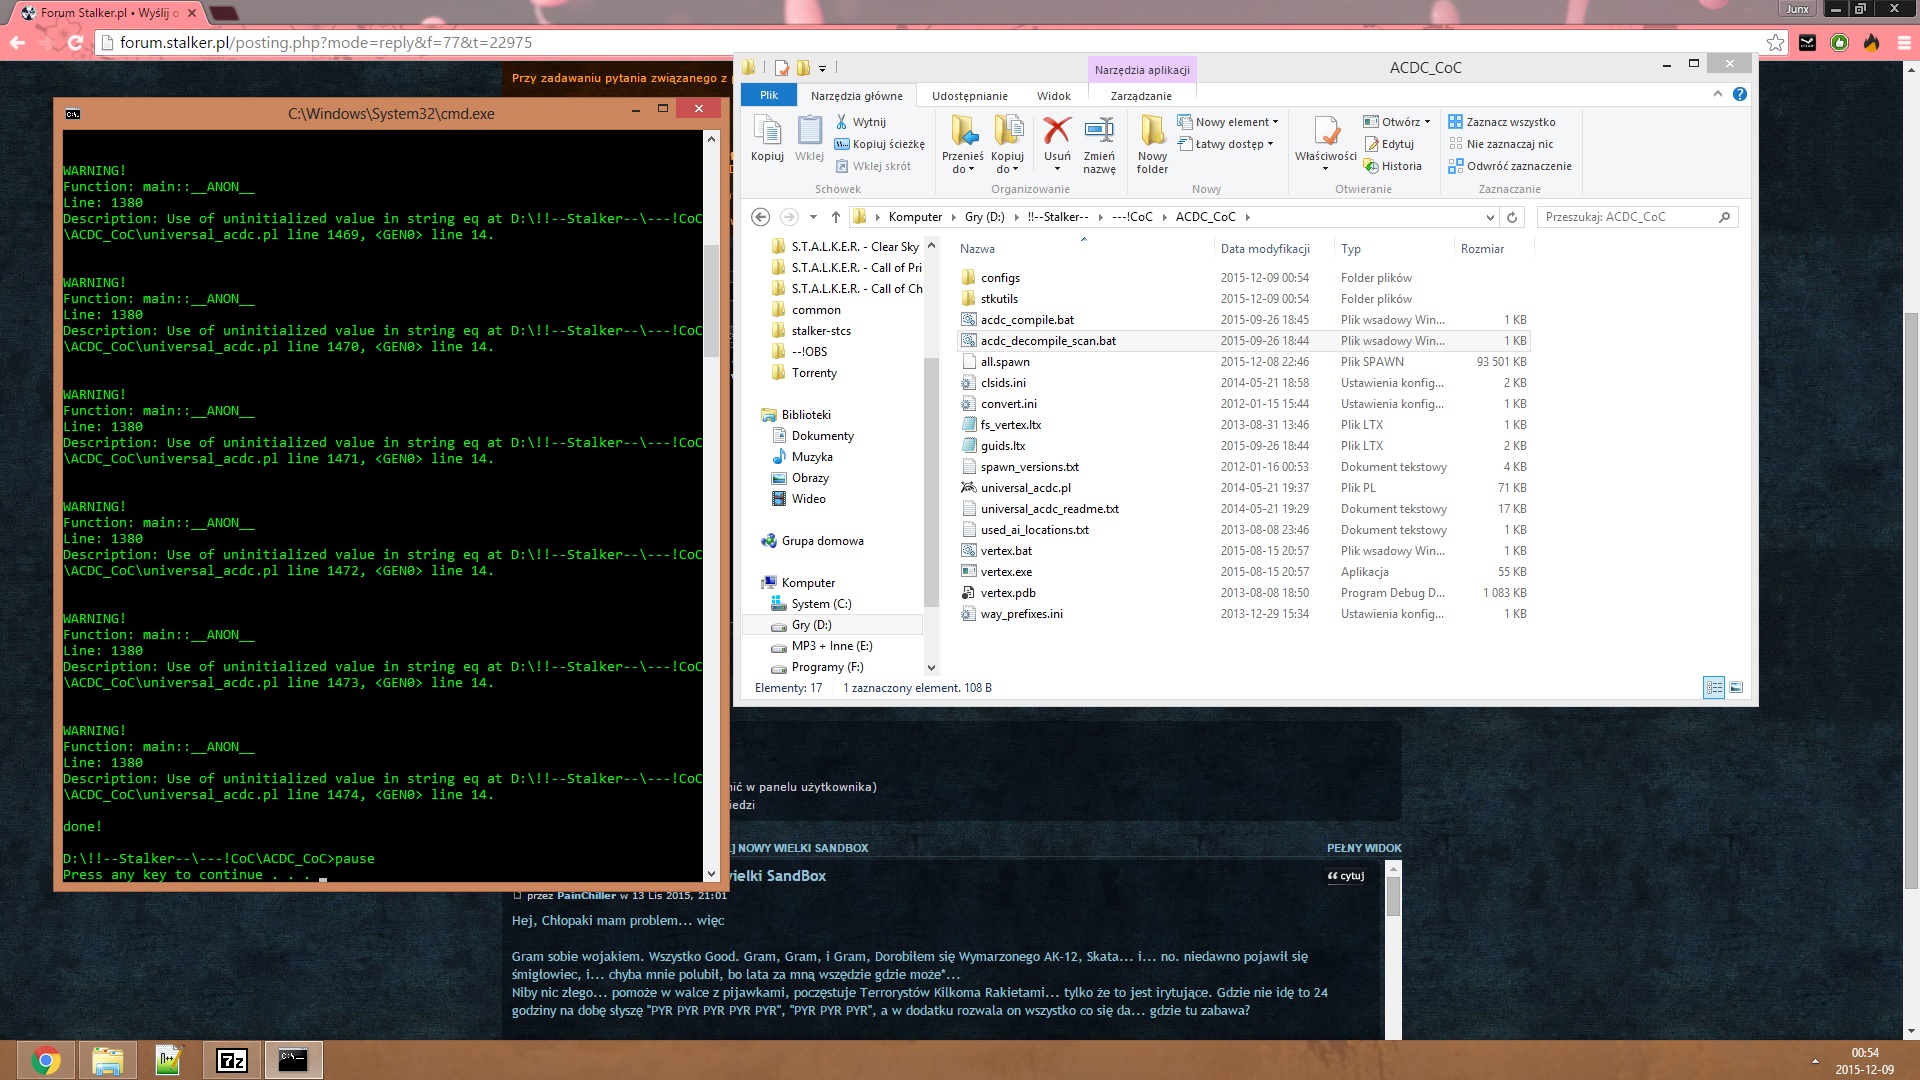Image resolution: width=1920 pixels, height=1080 pixels.
Task: Switch to details view icon in status bar
Action: 1714,688
